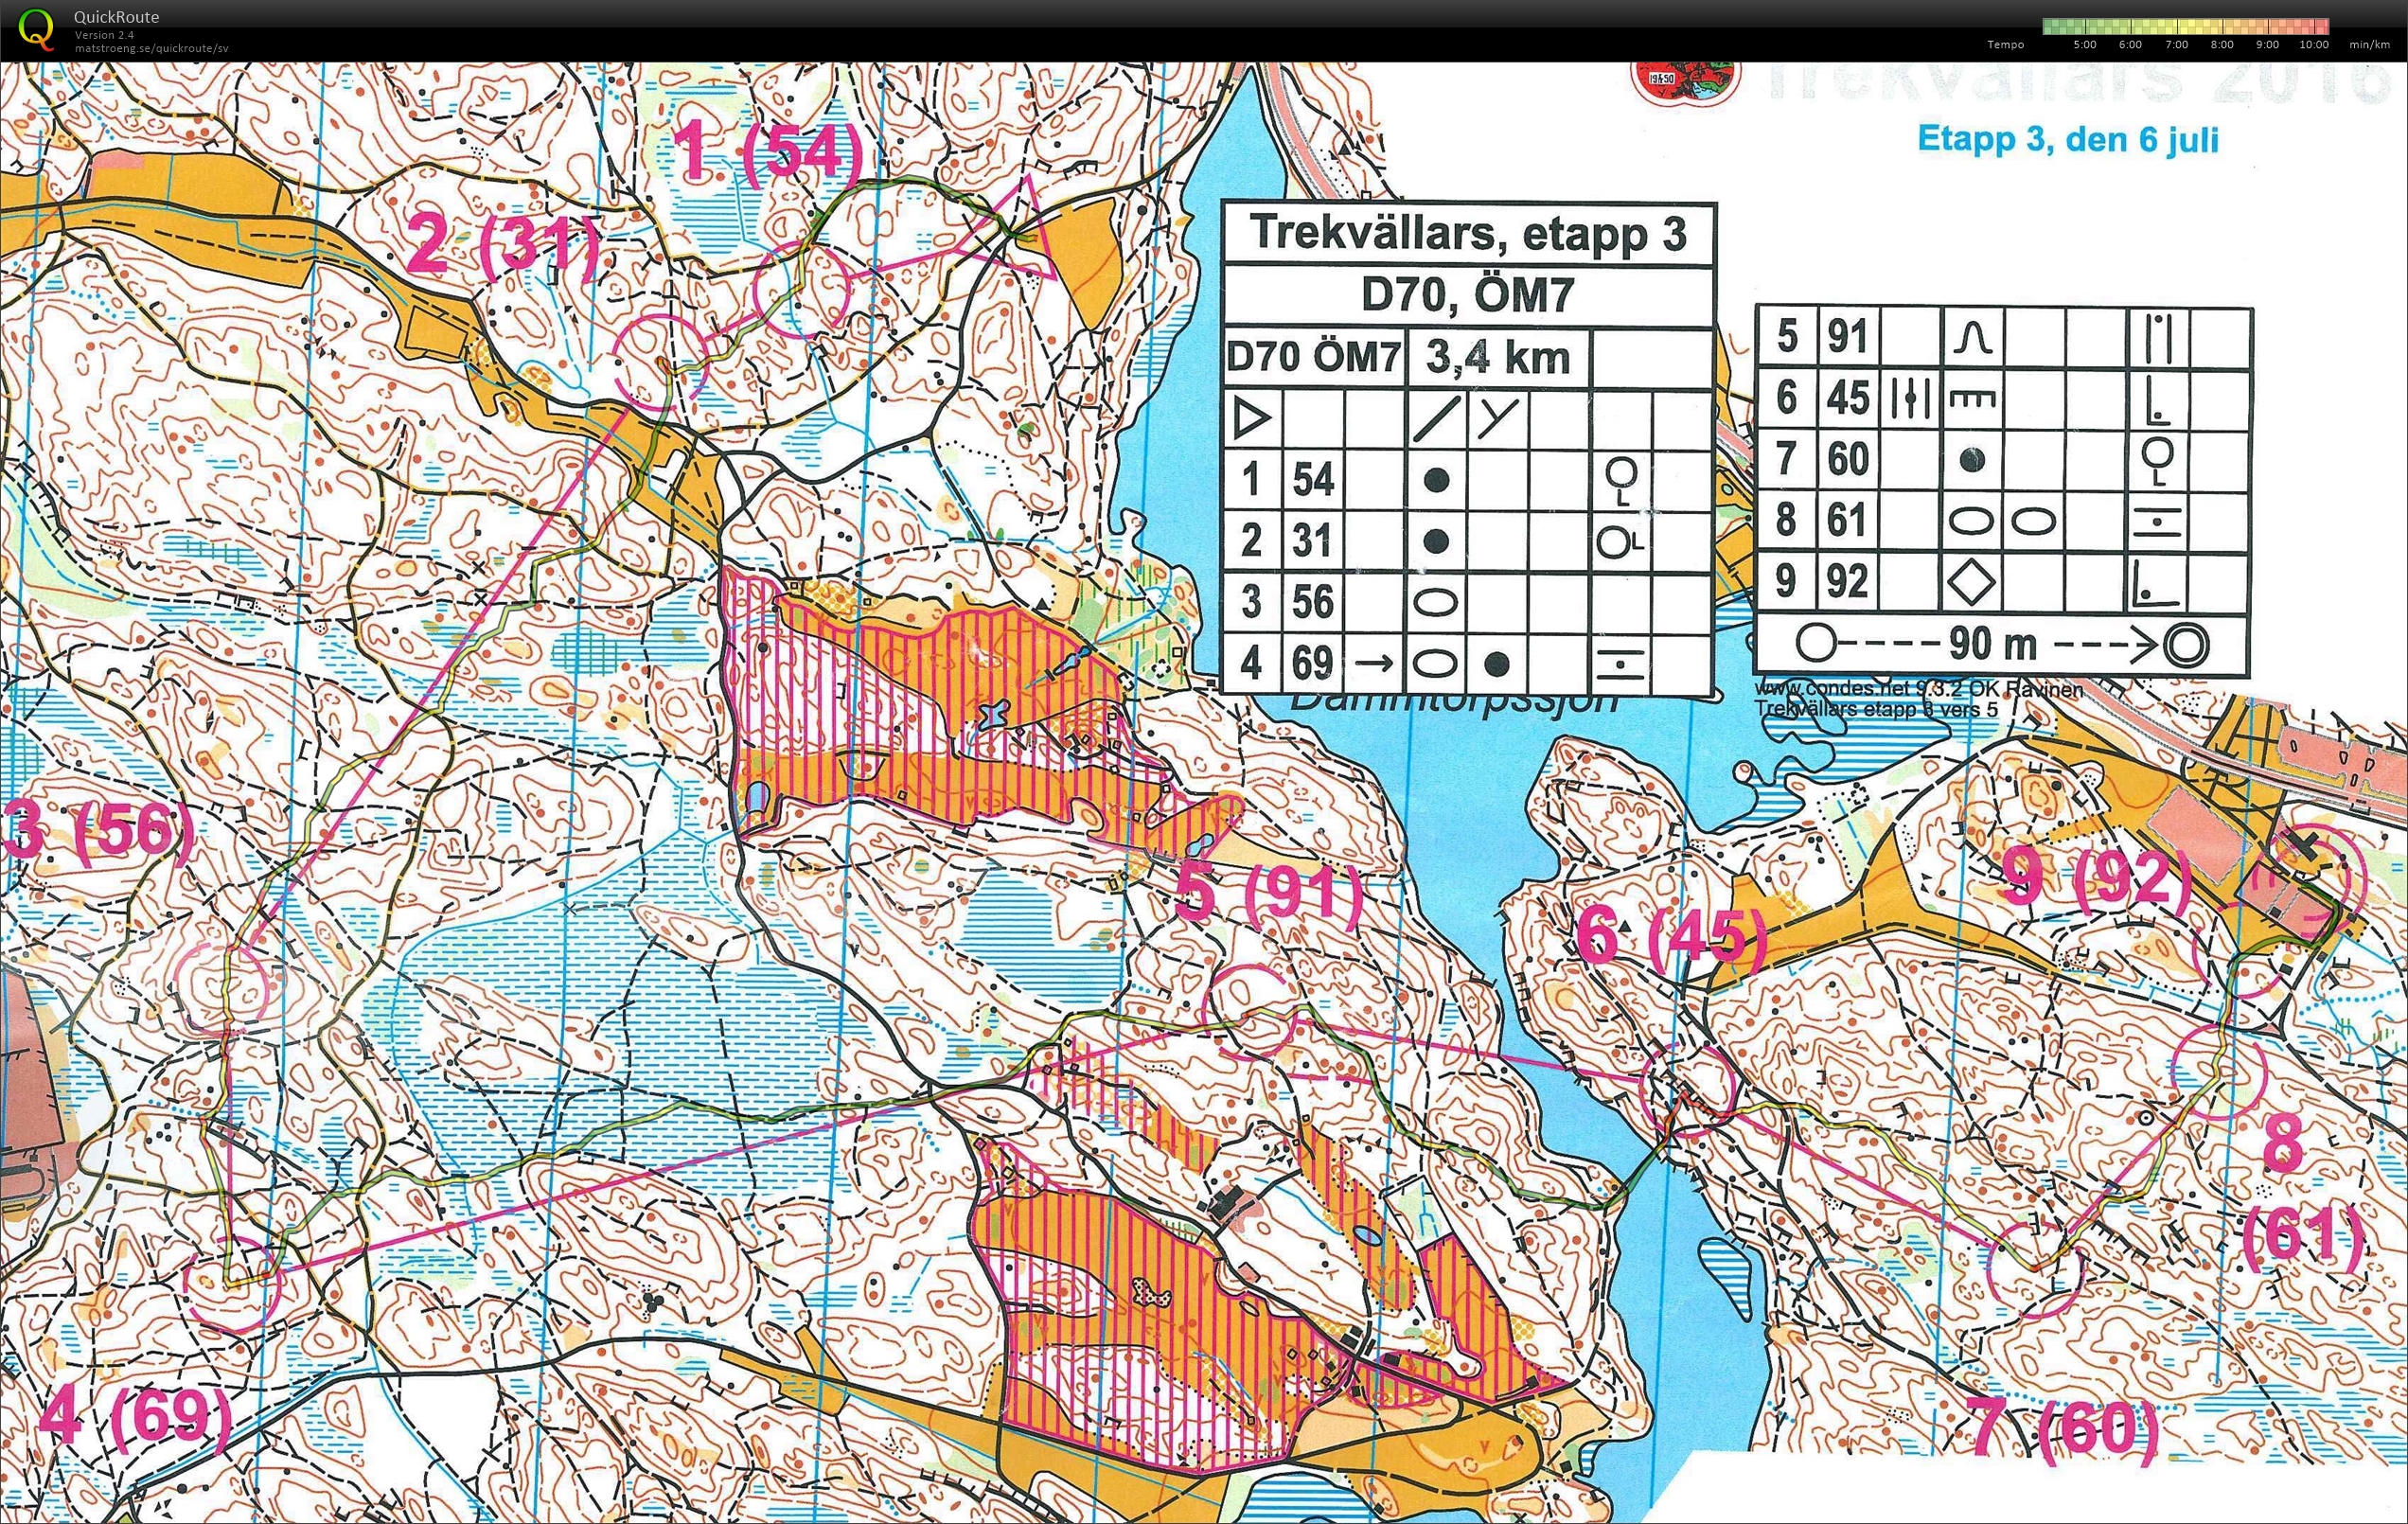The image size is (2408, 1524).
Task: Click the 'D70, ÖM7' class header
Action: coord(1467,295)
